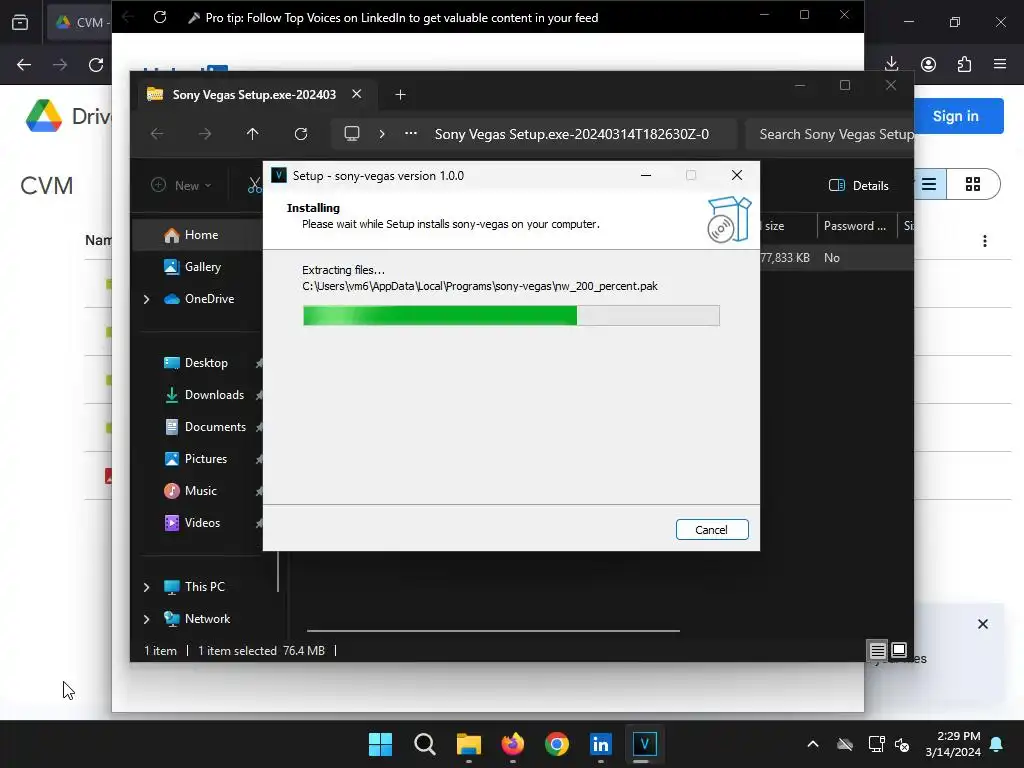Open the Downloads quick access folder
1024x768 pixels.
204,395
